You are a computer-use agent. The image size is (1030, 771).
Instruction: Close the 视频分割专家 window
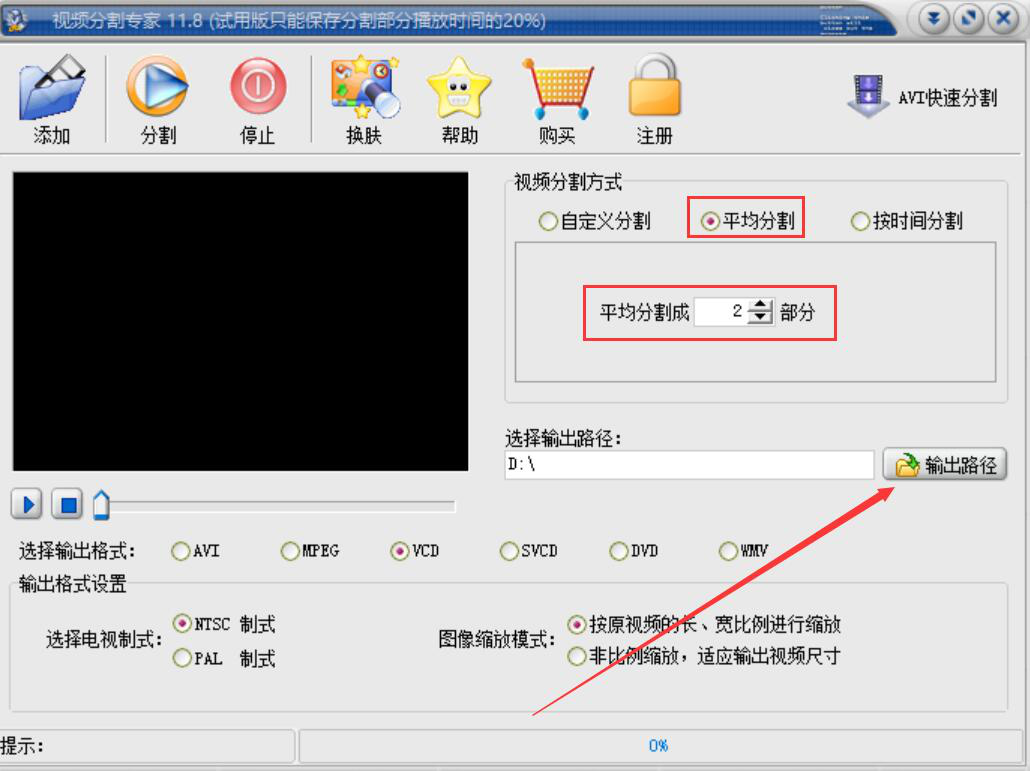coord(1003,18)
